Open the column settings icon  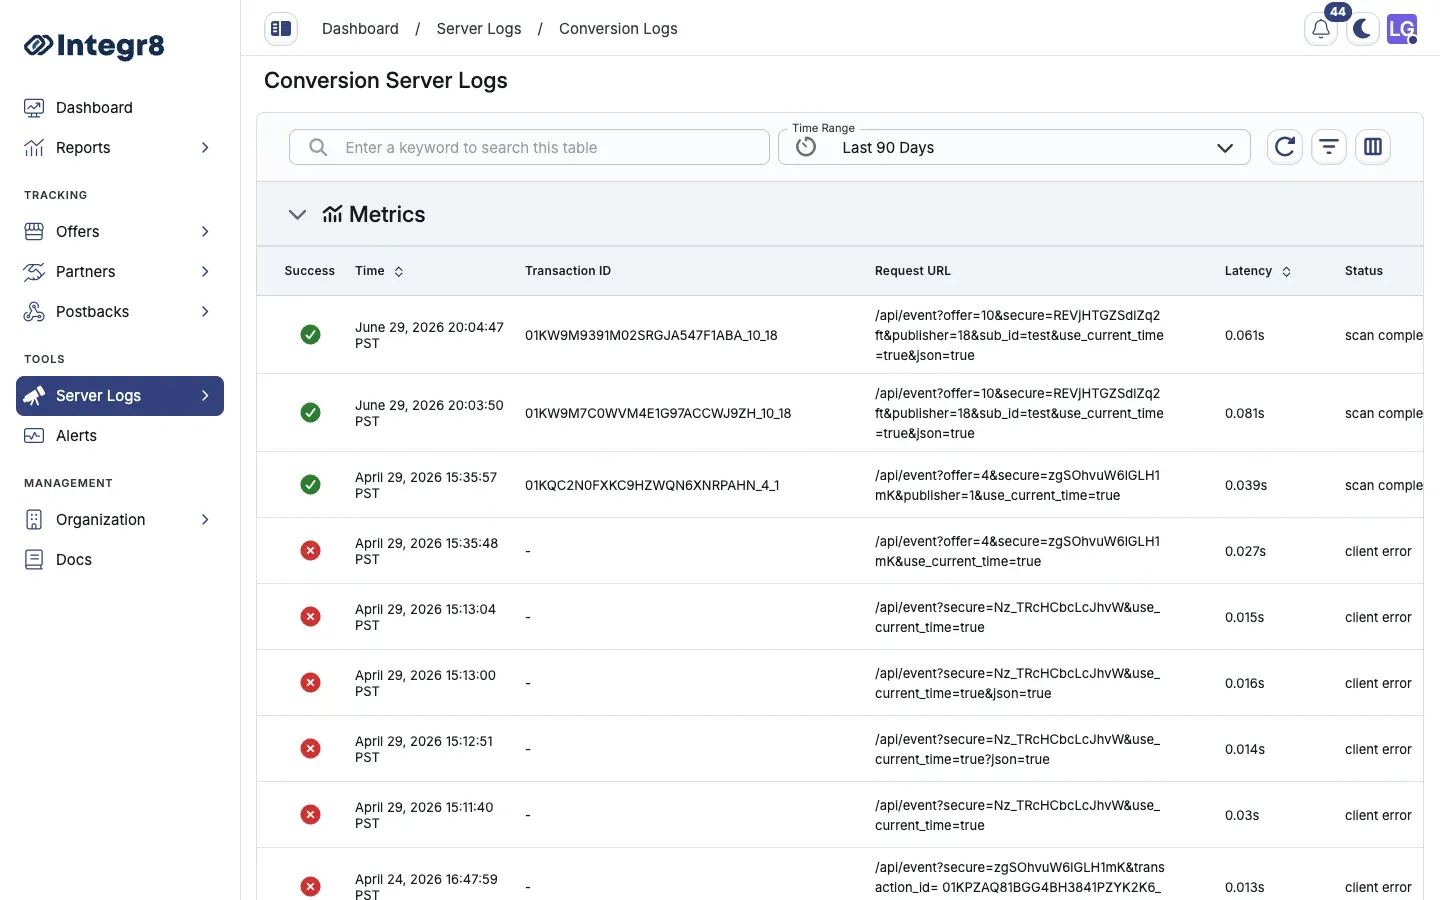tap(1373, 147)
